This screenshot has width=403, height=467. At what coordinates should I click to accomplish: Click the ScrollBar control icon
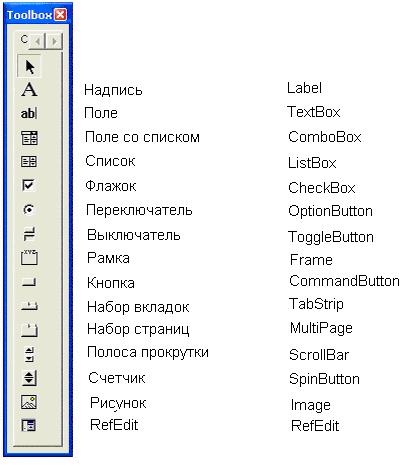pos(29,354)
